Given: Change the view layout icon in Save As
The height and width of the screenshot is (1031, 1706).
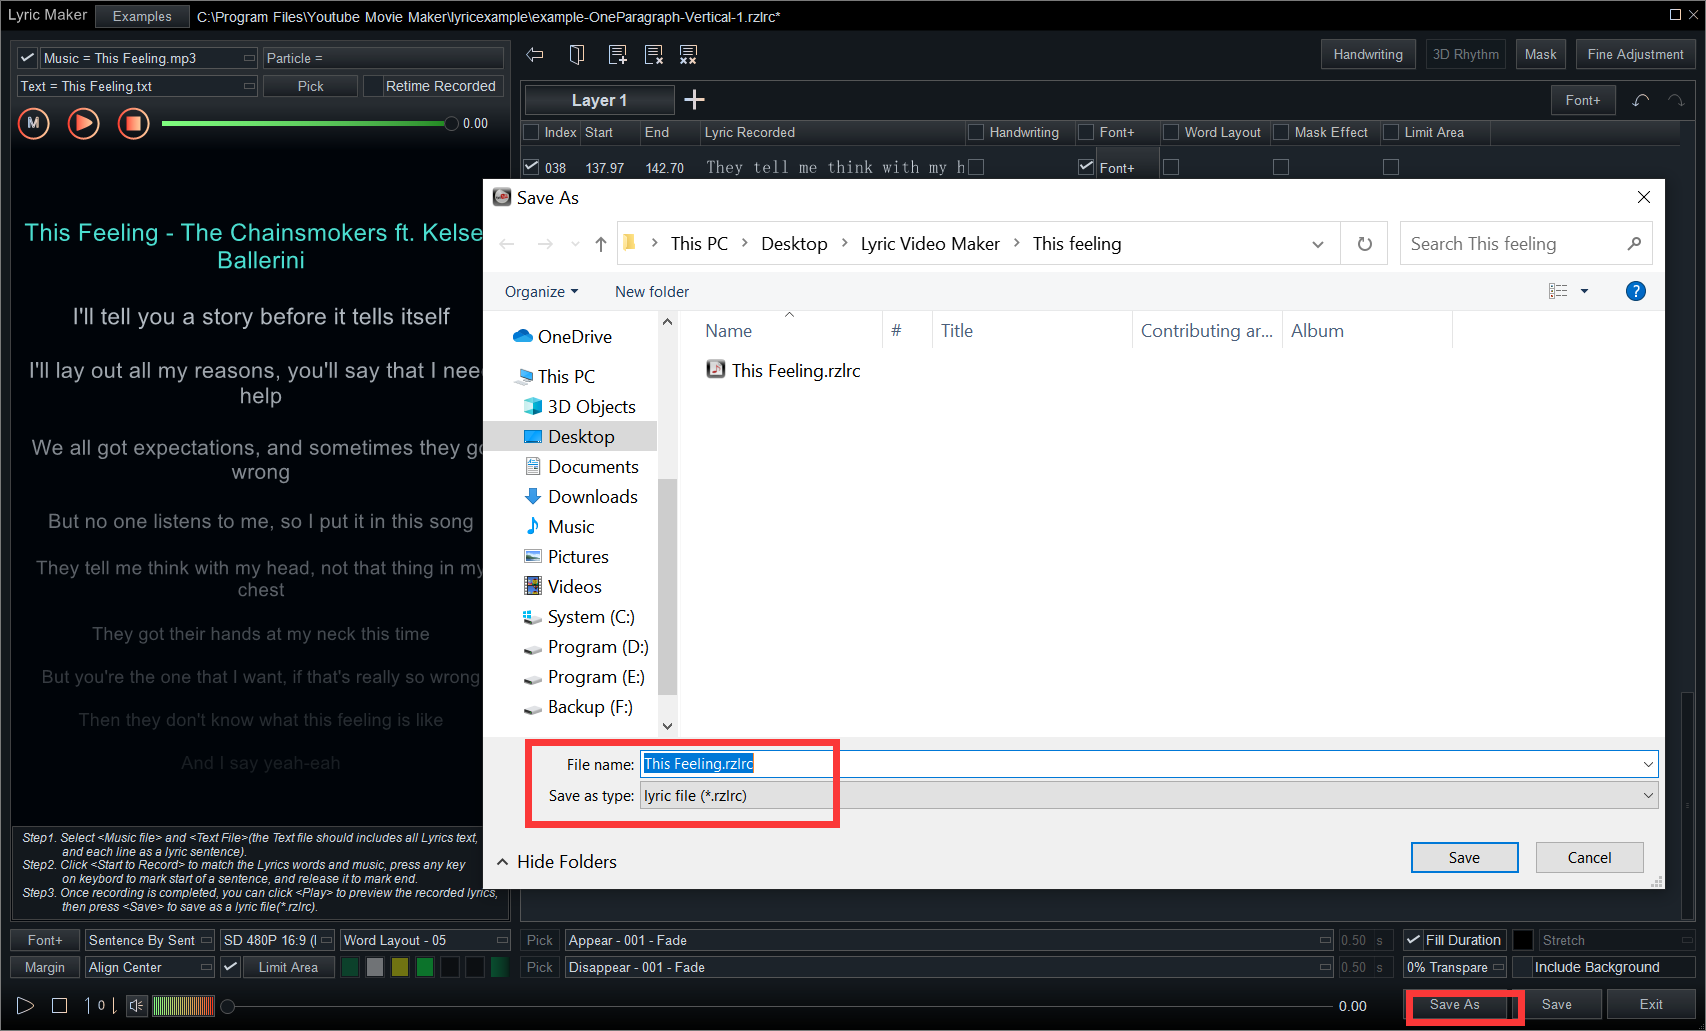Looking at the screenshot, I should (x=1558, y=291).
